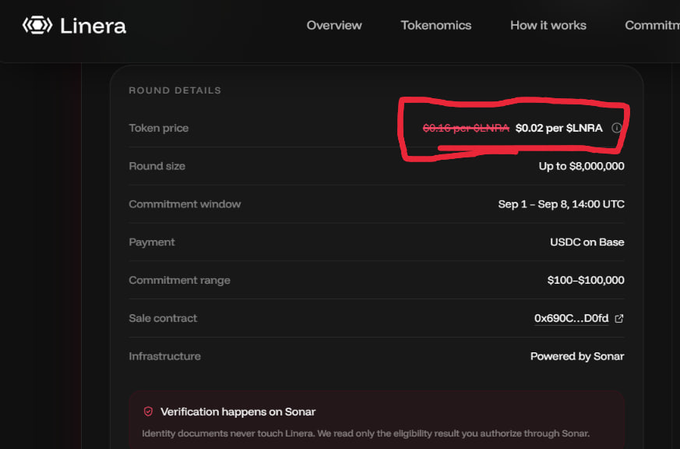
Task: Click the Commitment range label
Action: [180, 280]
